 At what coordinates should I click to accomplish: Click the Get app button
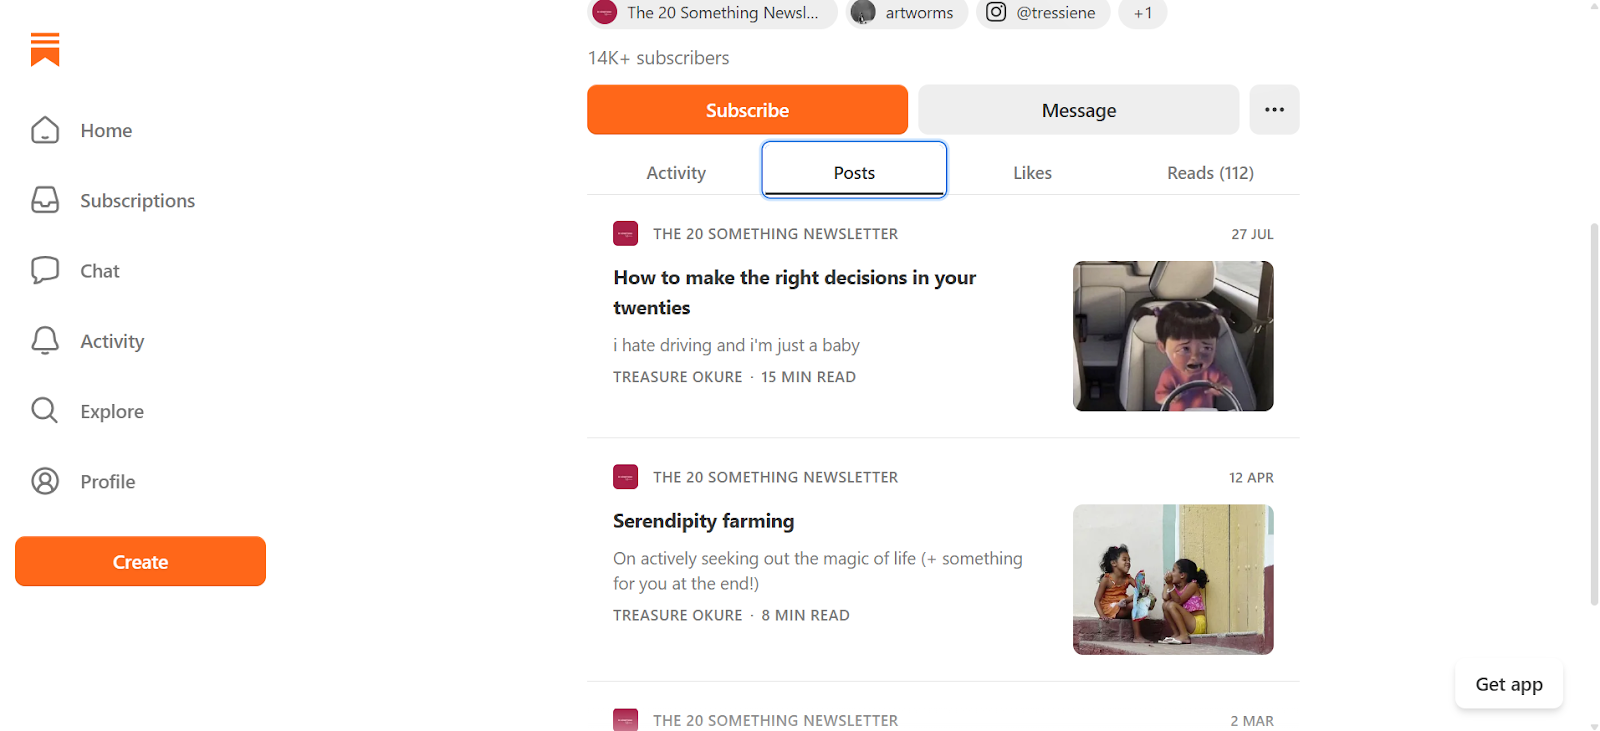coord(1509,684)
